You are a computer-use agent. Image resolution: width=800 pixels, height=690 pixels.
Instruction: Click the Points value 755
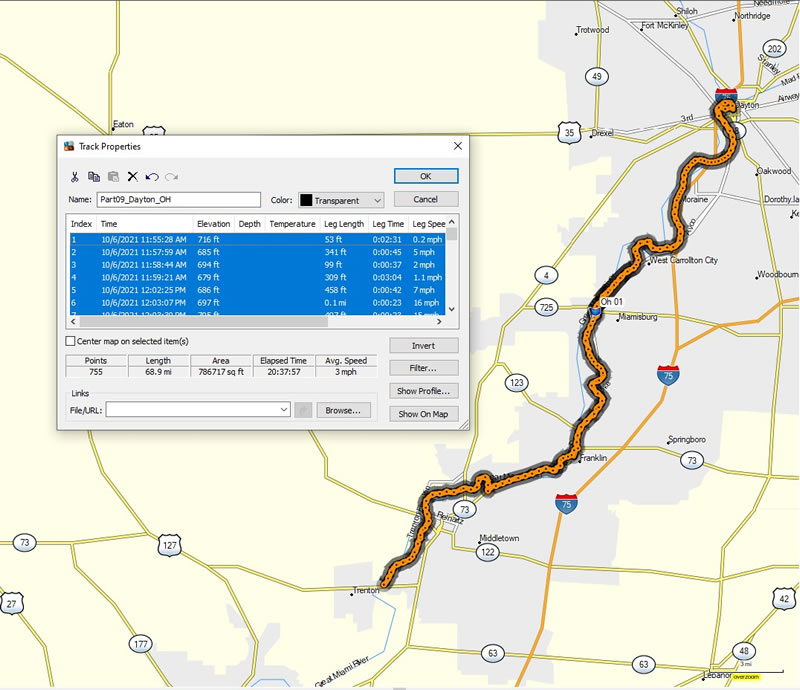(x=96, y=372)
